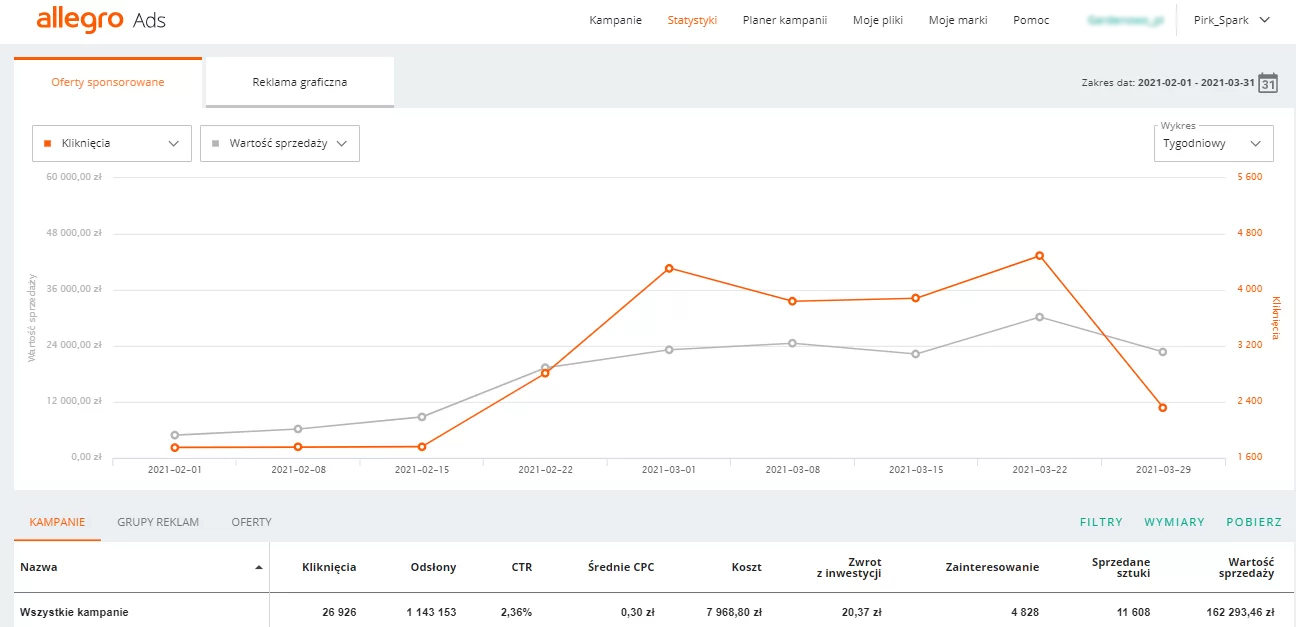Open the date range calendar icon
1296x627 pixels.
click(1267, 83)
